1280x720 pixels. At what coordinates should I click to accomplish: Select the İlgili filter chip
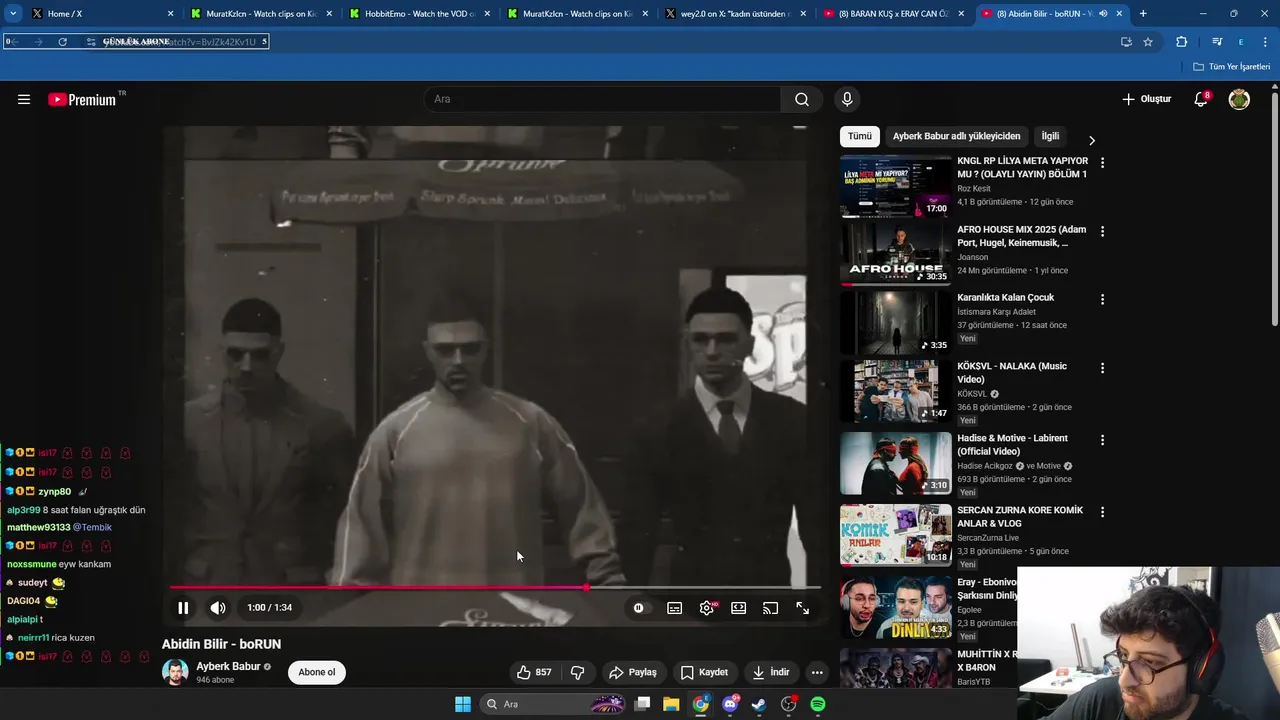(x=1050, y=136)
